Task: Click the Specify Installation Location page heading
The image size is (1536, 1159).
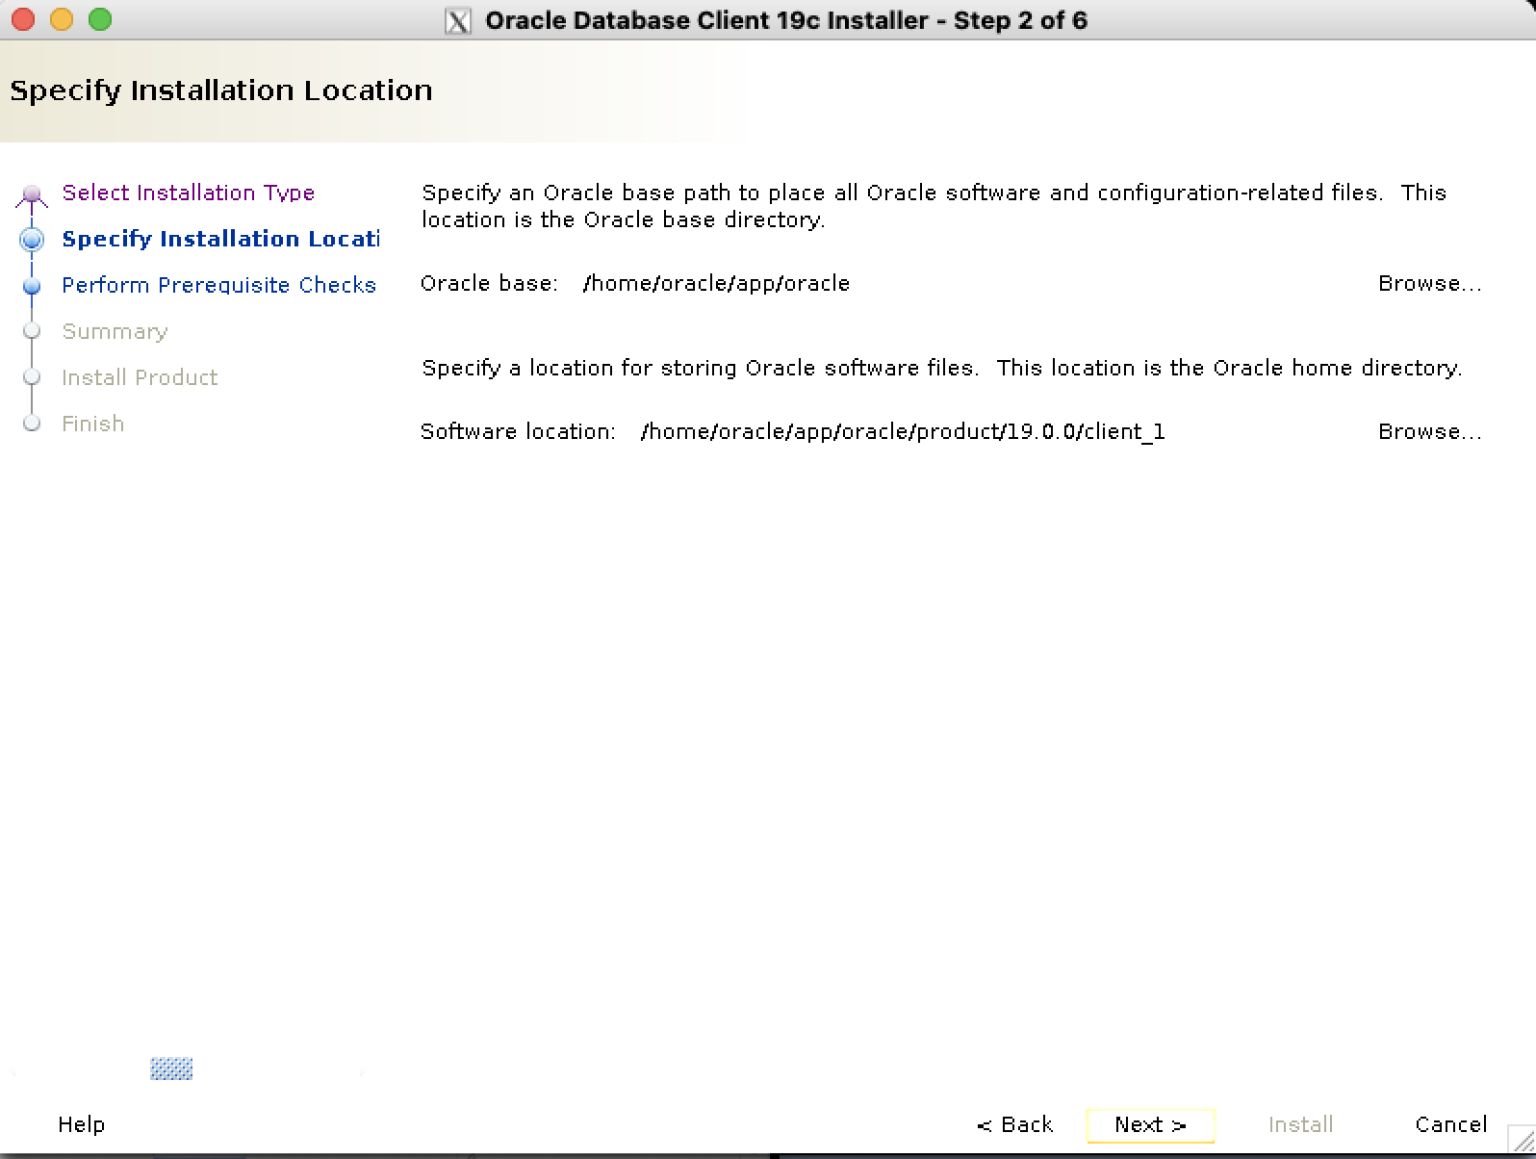Action: pos(221,90)
